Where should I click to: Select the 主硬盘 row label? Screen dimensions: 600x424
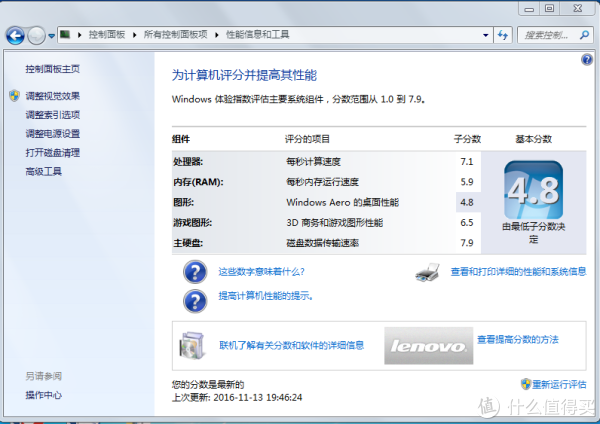coord(188,243)
